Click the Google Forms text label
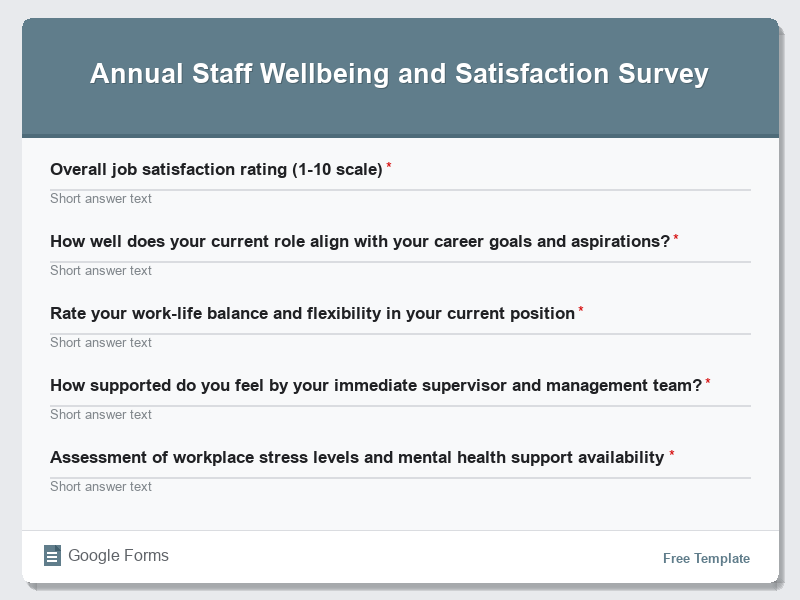 [119, 555]
